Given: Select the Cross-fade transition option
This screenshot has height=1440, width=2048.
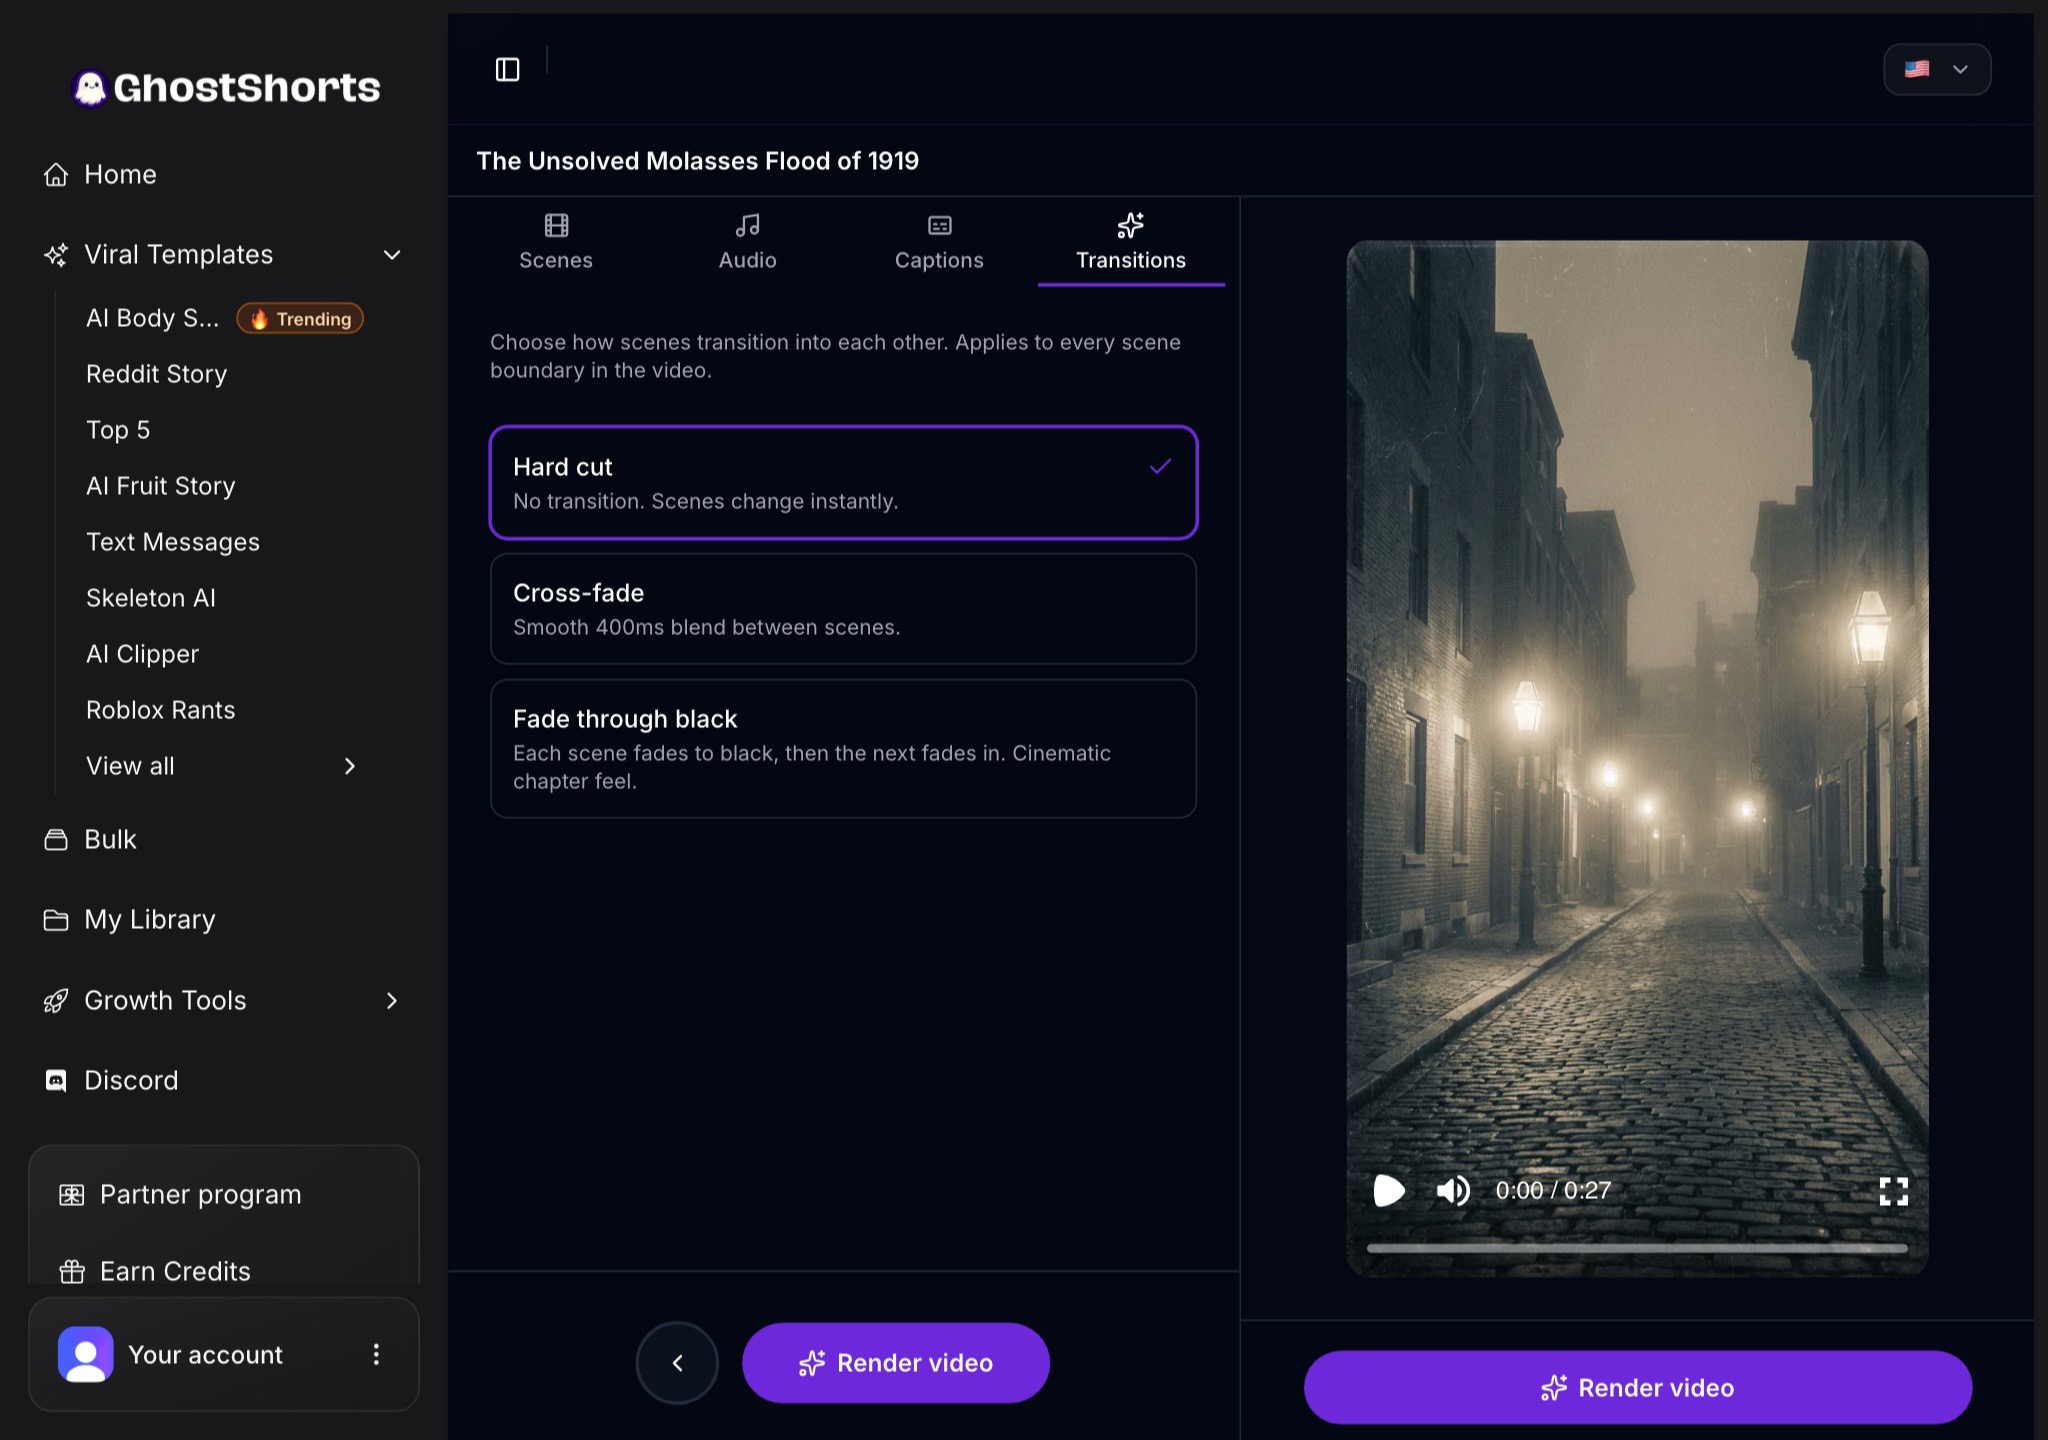Looking at the screenshot, I should (843, 609).
